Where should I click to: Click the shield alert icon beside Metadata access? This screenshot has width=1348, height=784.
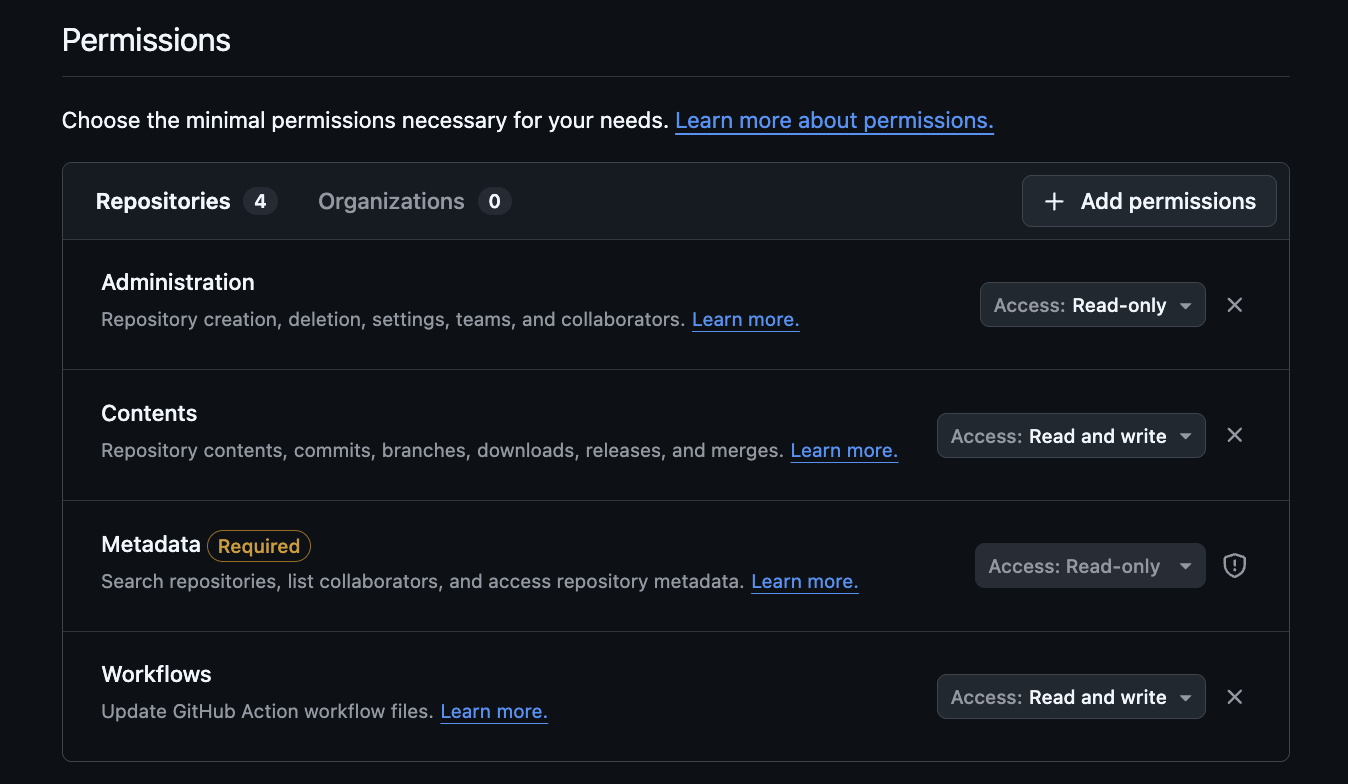[x=1234, y=565]
